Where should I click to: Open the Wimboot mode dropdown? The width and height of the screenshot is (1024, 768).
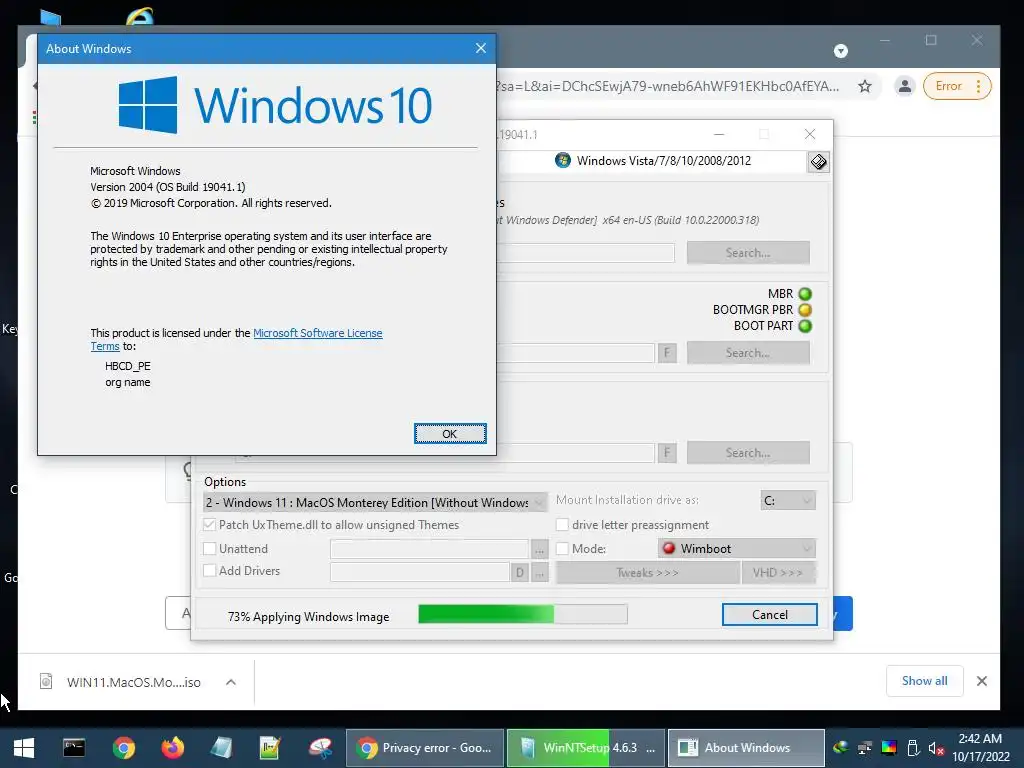click(737, 549)
